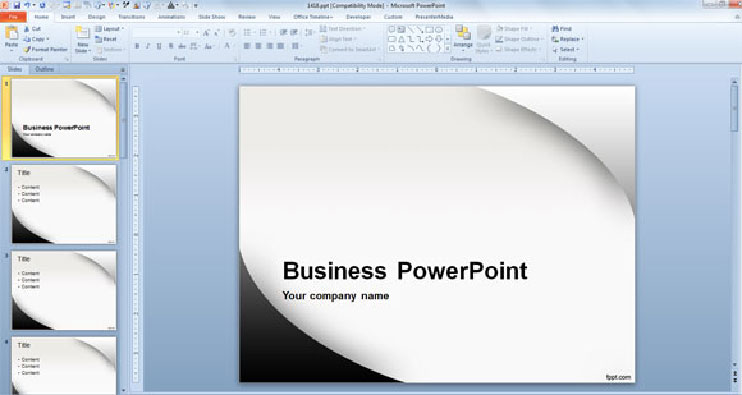The width and height of the screenshot is (742, 395).
Task: Toggle Italic formatting
Action: 148,46
